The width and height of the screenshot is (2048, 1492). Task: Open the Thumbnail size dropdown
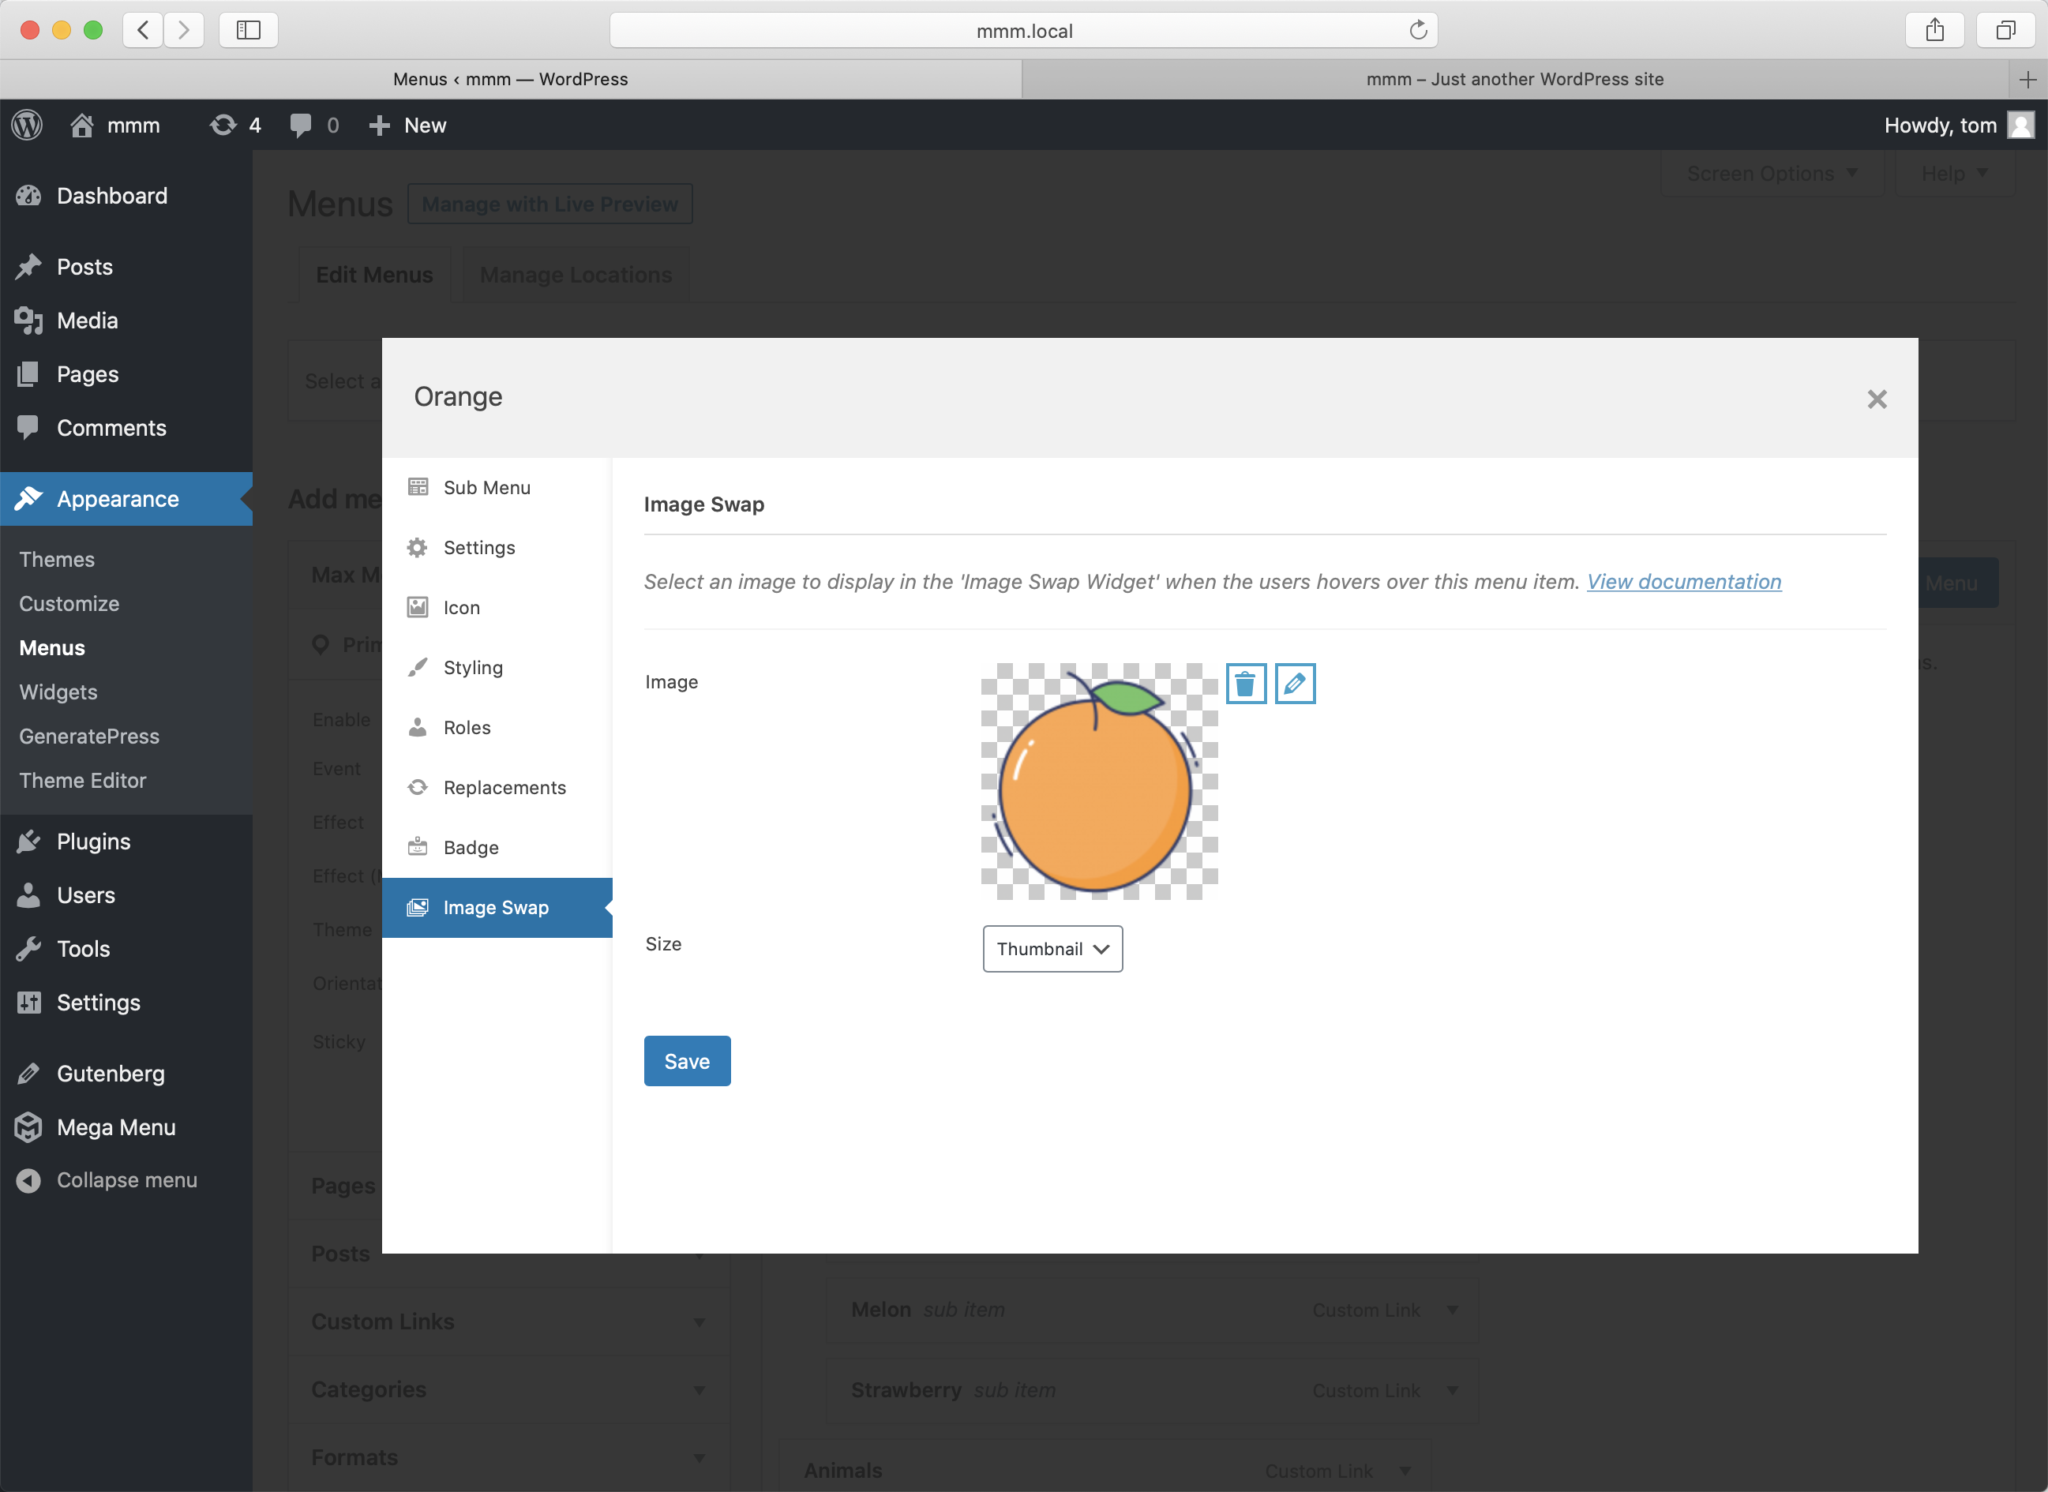[x=1052, y=948]
